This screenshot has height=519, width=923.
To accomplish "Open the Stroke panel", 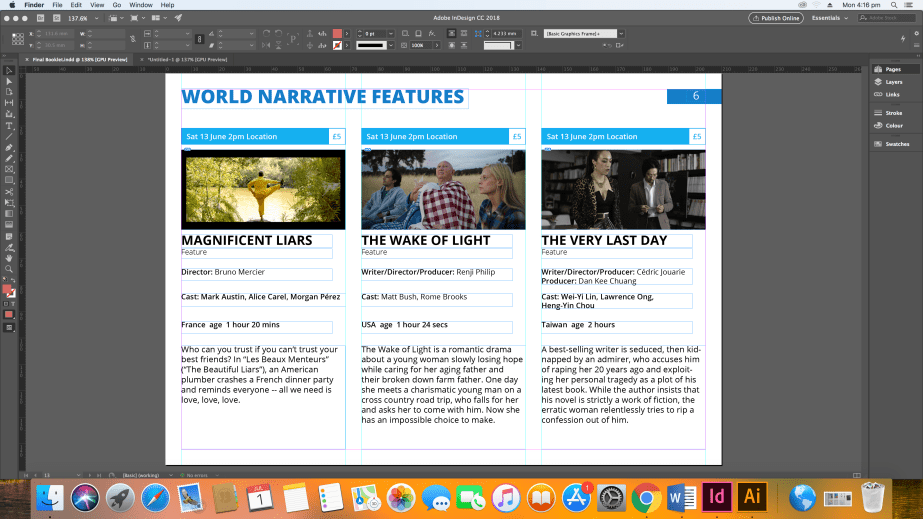I will point(894,113).
